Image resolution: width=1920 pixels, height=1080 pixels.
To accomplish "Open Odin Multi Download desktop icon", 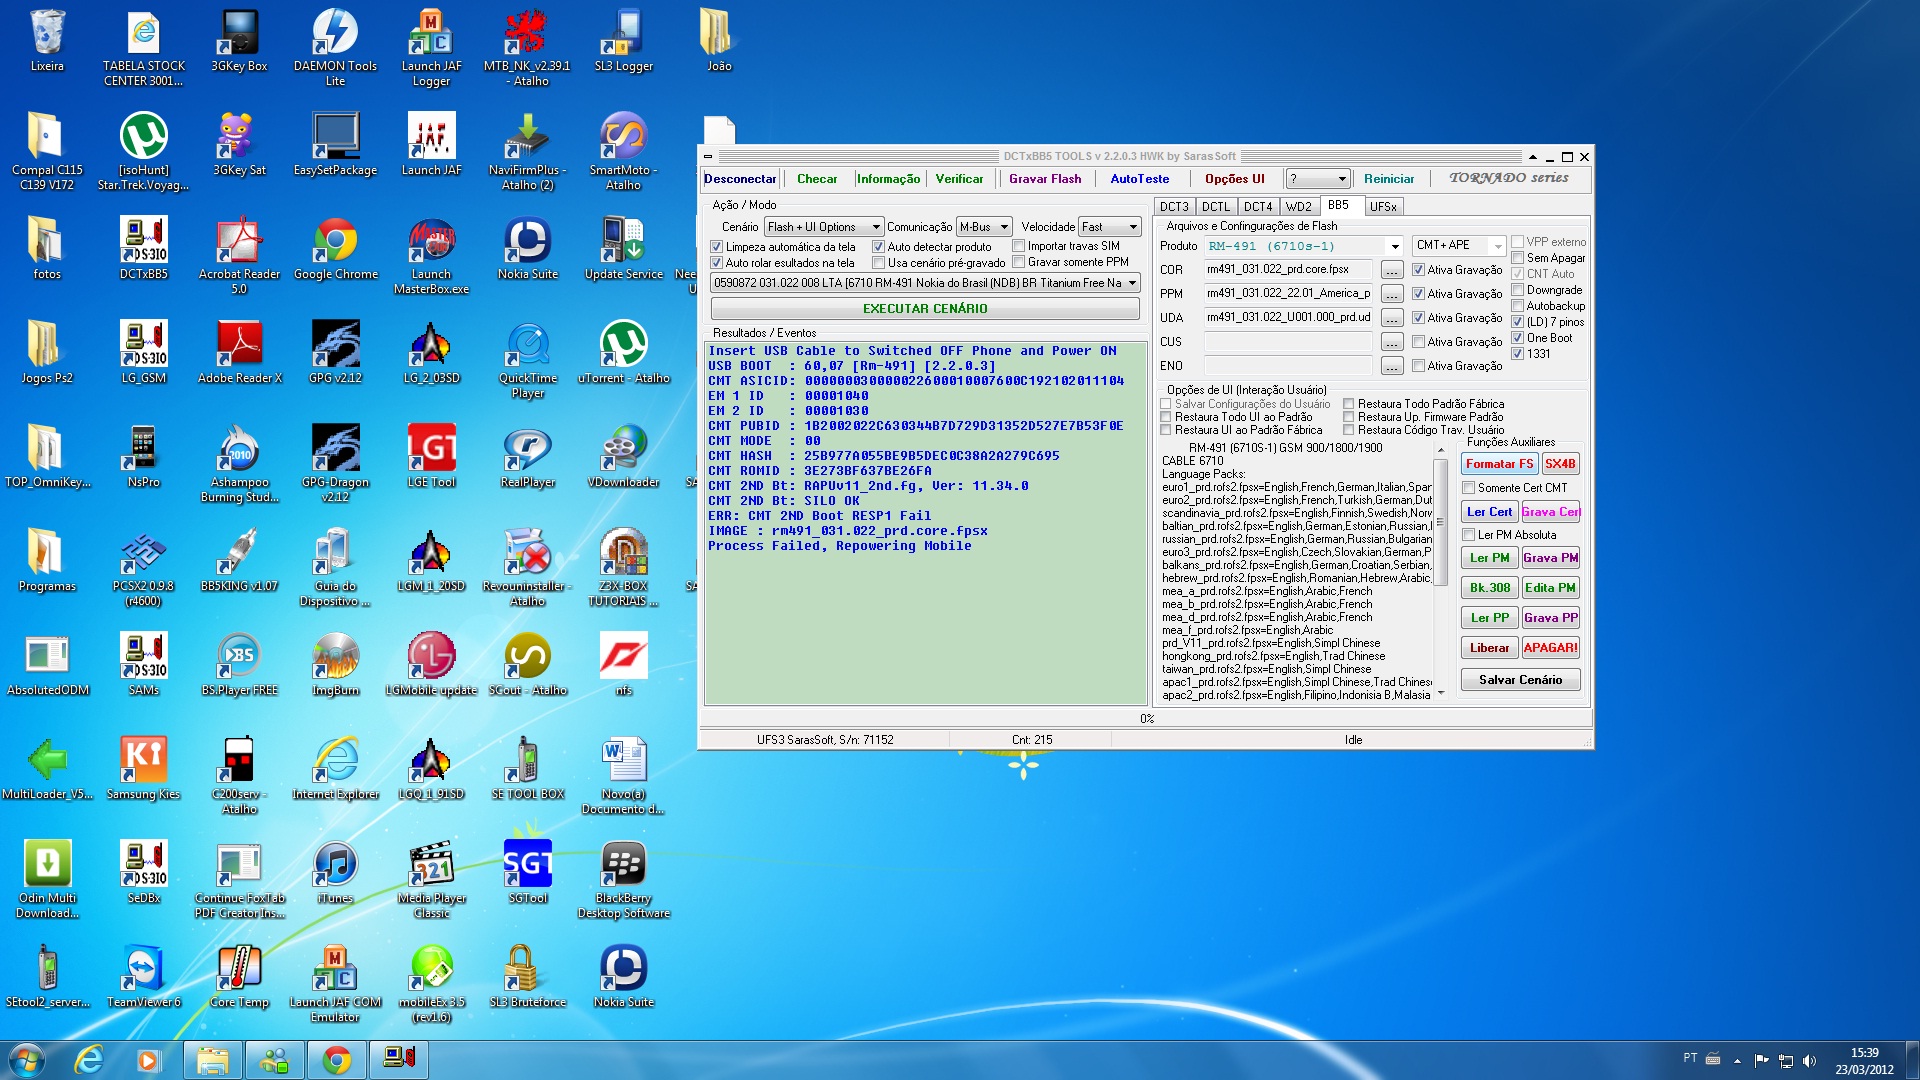I will coord(47,880).
